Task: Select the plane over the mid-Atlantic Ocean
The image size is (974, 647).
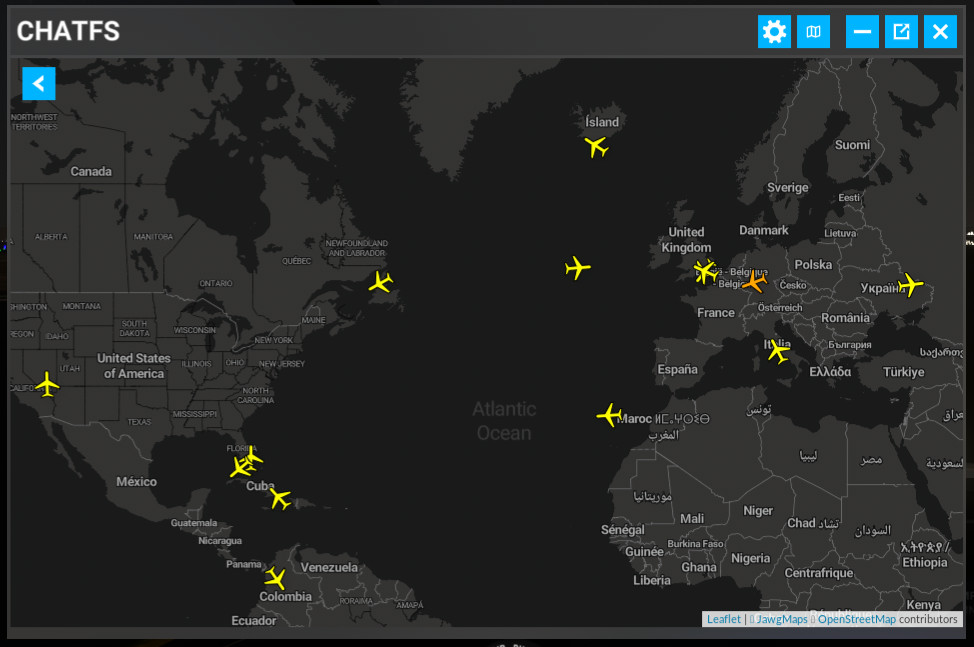Action: tap(577, 269)
